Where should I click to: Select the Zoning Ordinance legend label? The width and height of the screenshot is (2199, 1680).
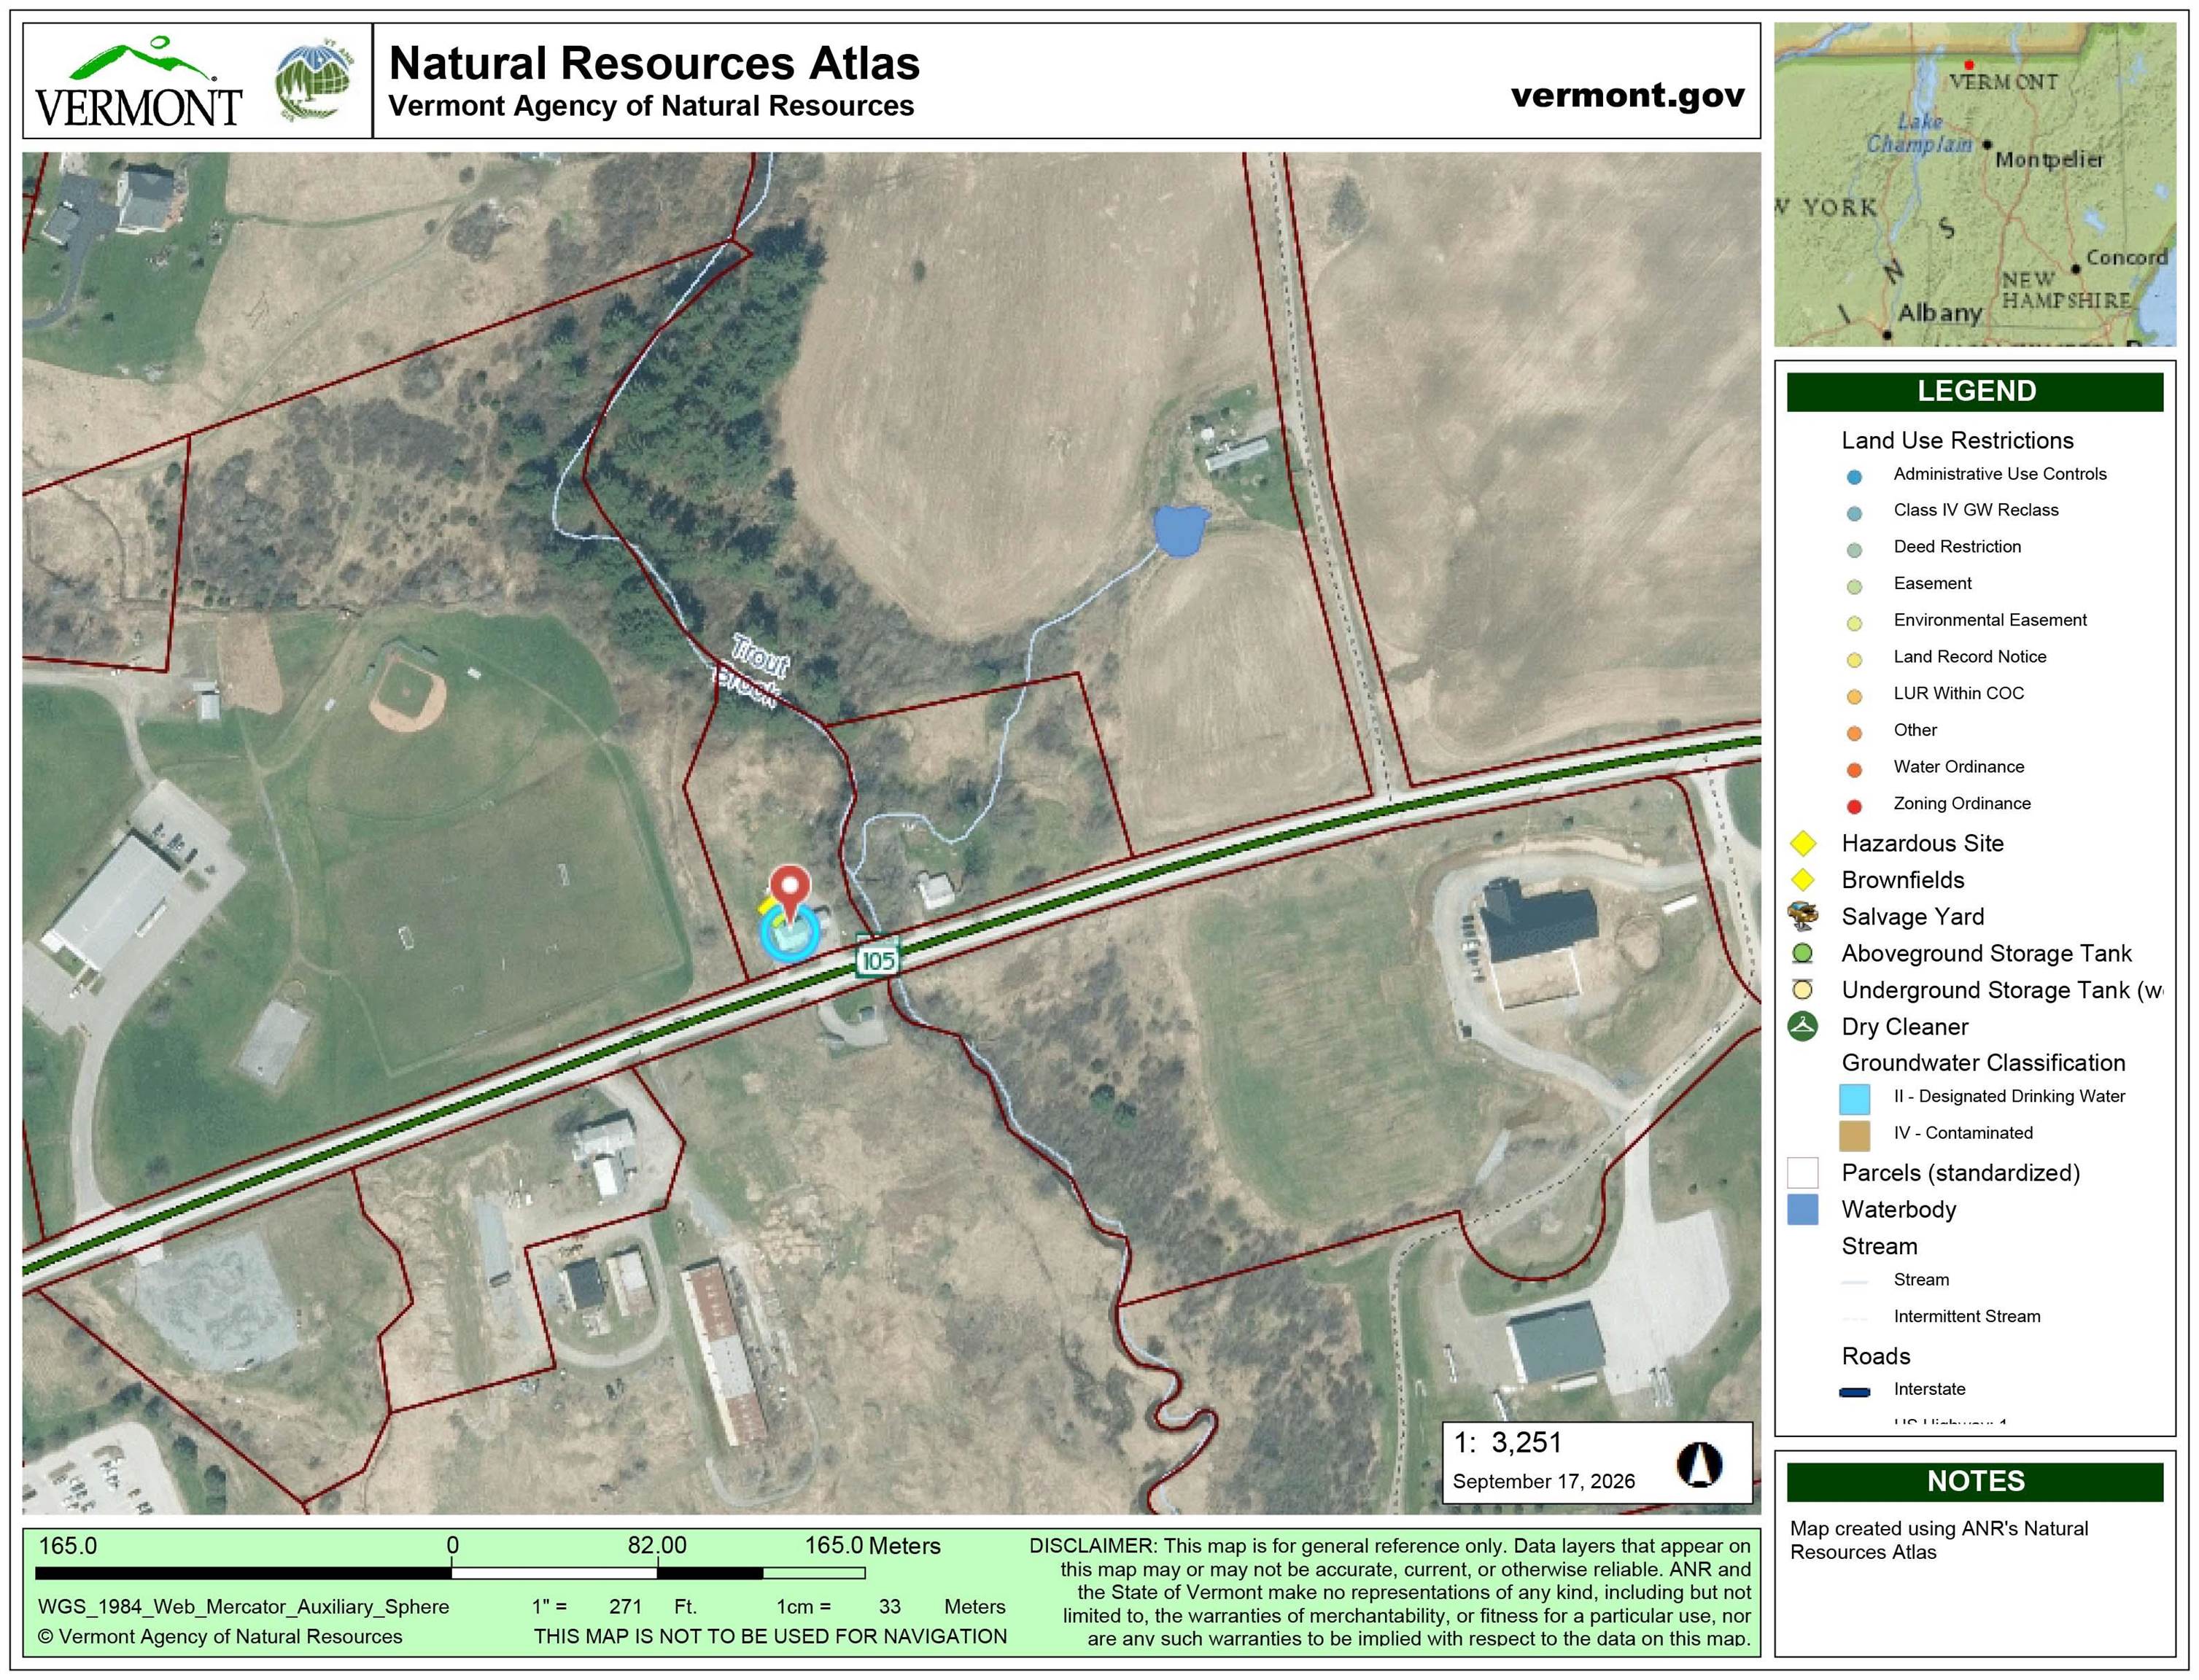pos(1961,803)
